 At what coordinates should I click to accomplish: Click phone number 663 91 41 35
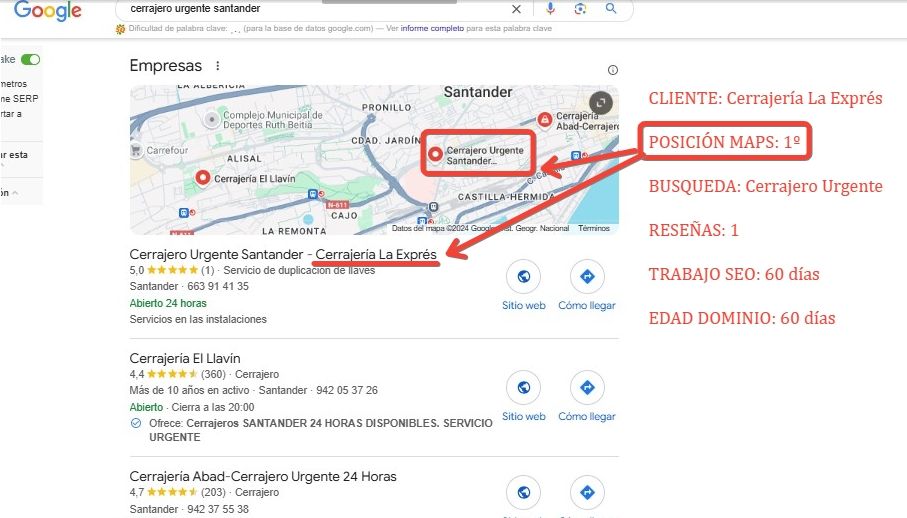pos(217,286)
